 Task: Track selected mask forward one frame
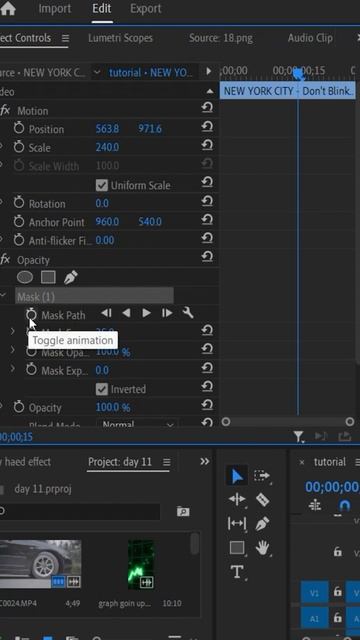click(x=167, y=313)
